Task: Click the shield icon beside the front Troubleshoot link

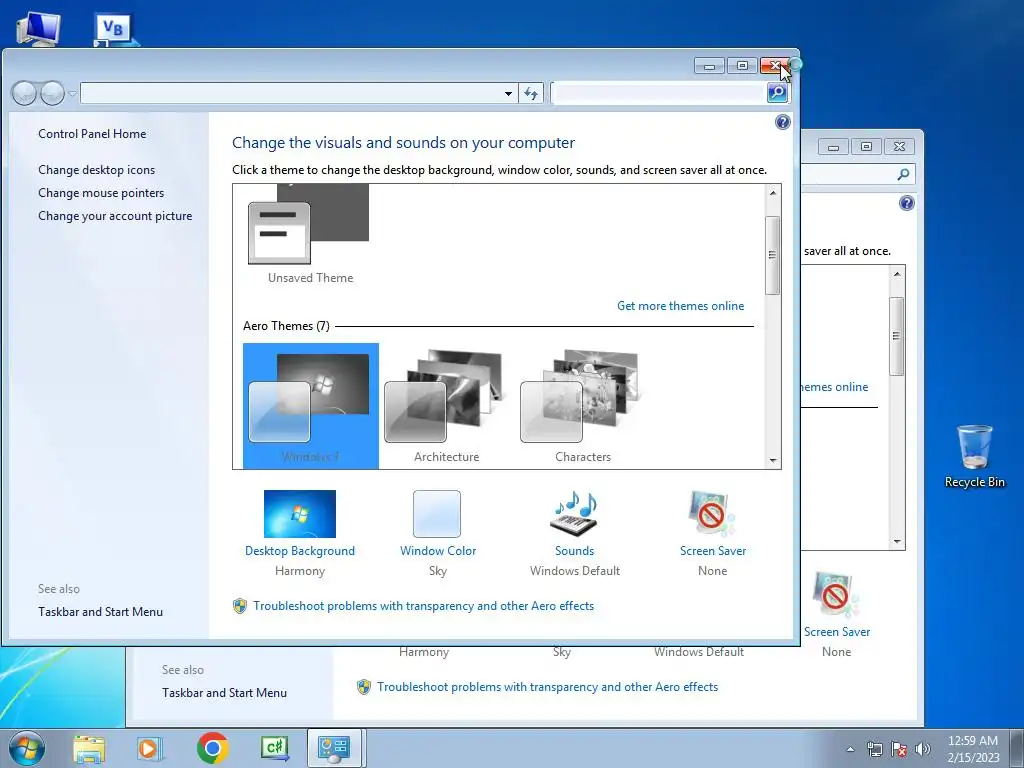Action: click(x=240, y=606)
